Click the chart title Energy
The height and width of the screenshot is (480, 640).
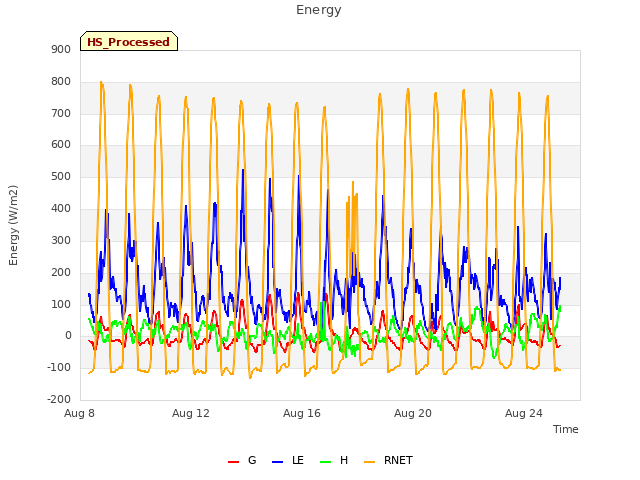319,10
